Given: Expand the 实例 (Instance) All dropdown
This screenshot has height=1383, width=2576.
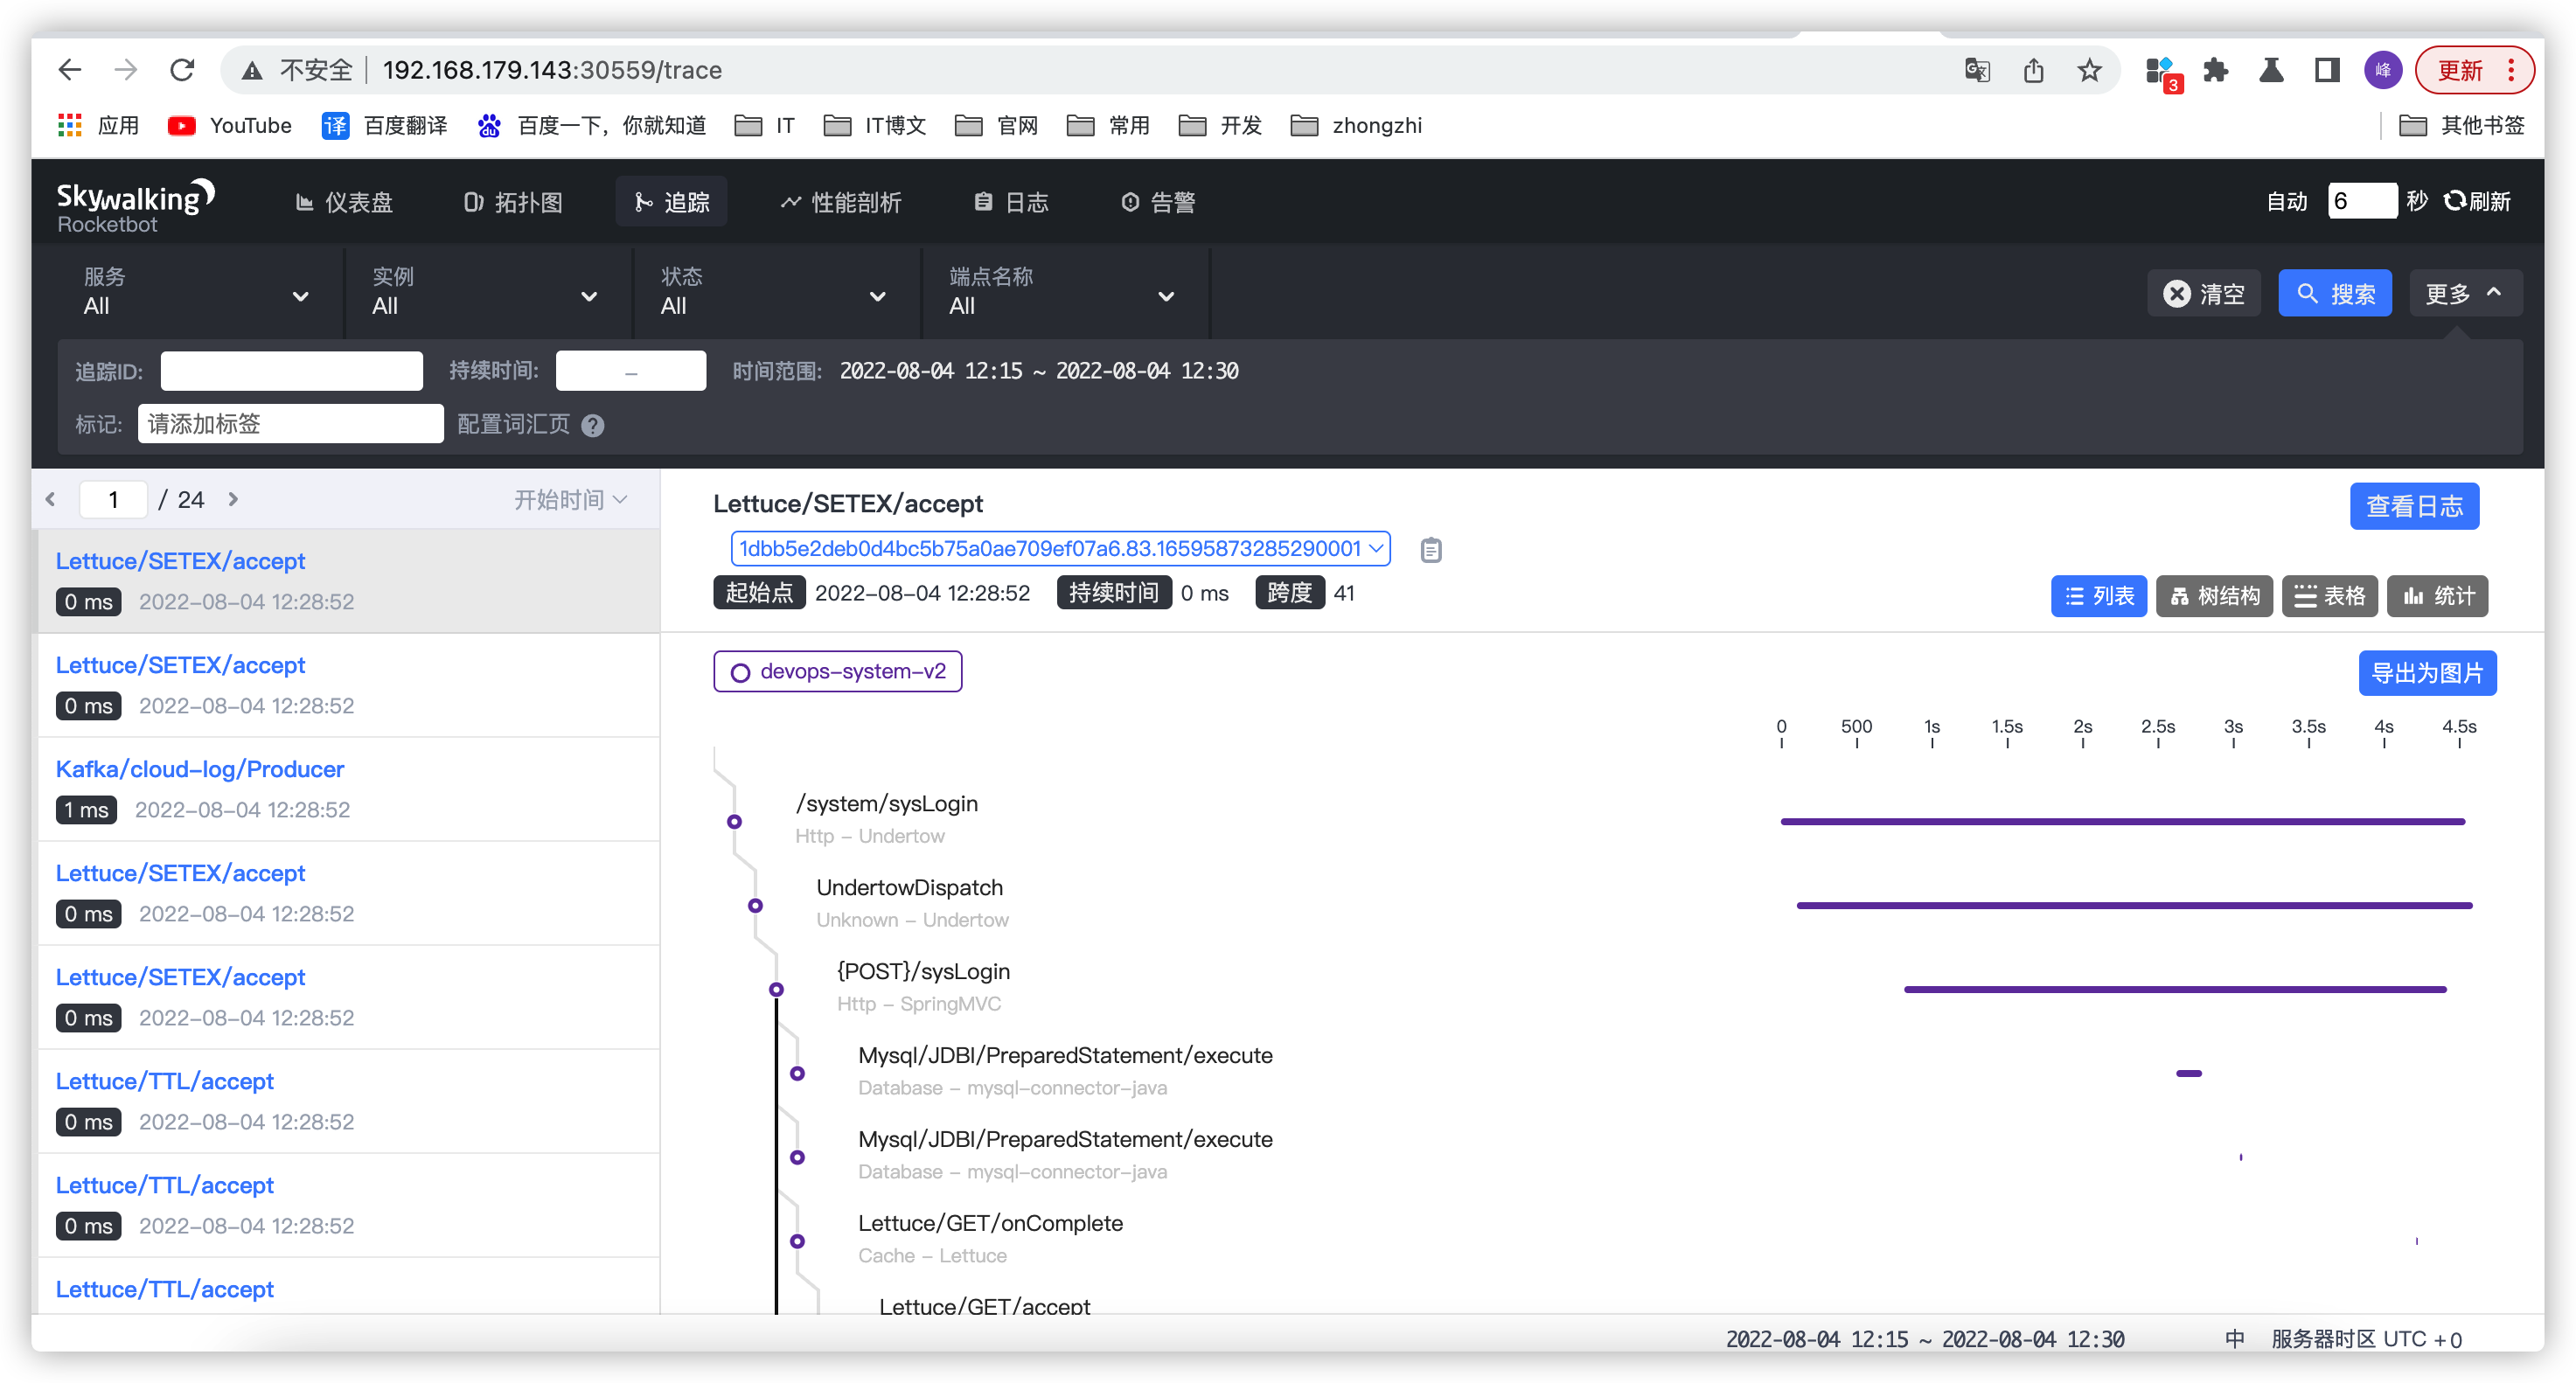Looking at the screenshot, I should 484,293.
